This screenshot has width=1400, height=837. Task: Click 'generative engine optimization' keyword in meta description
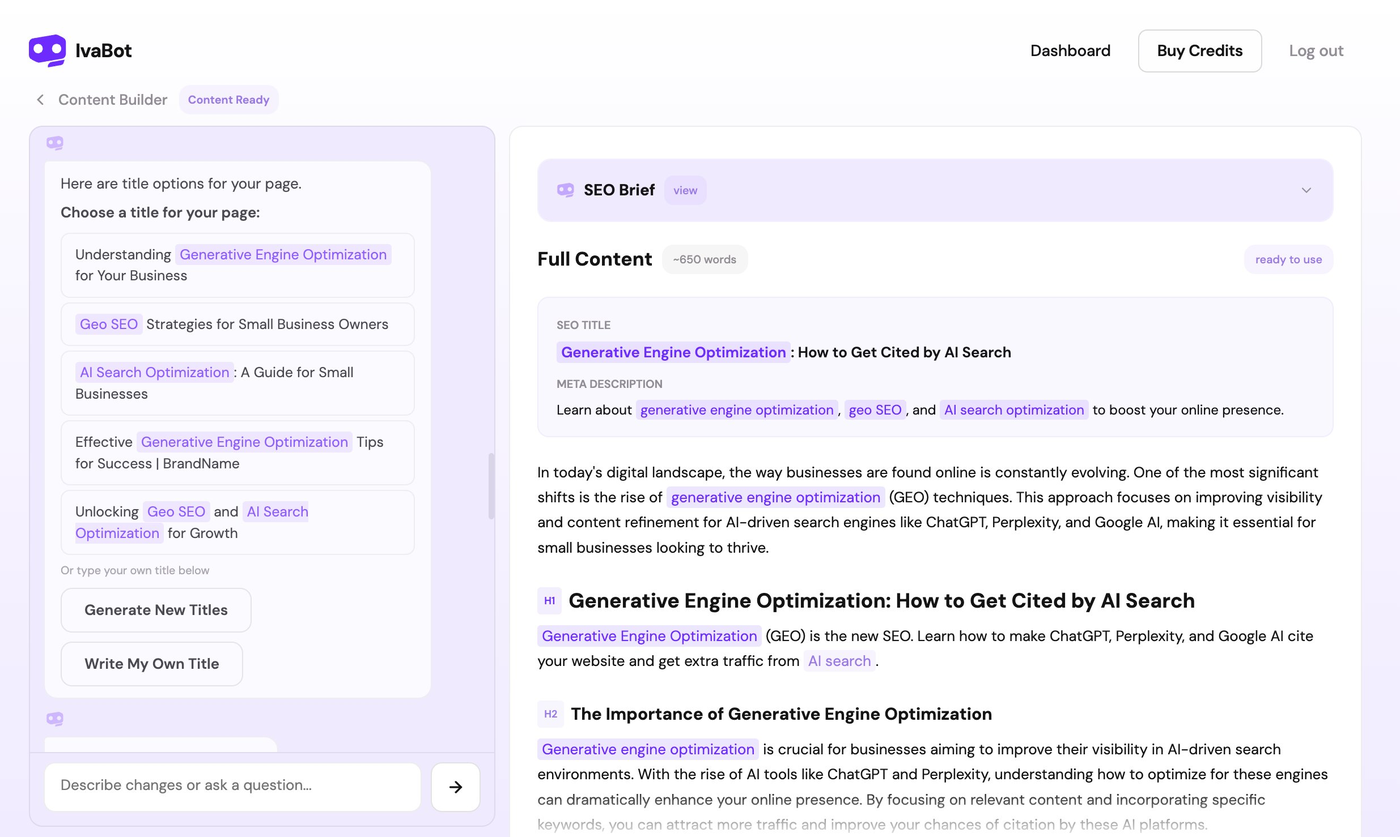pyautogui.click(x=737, y=410)
